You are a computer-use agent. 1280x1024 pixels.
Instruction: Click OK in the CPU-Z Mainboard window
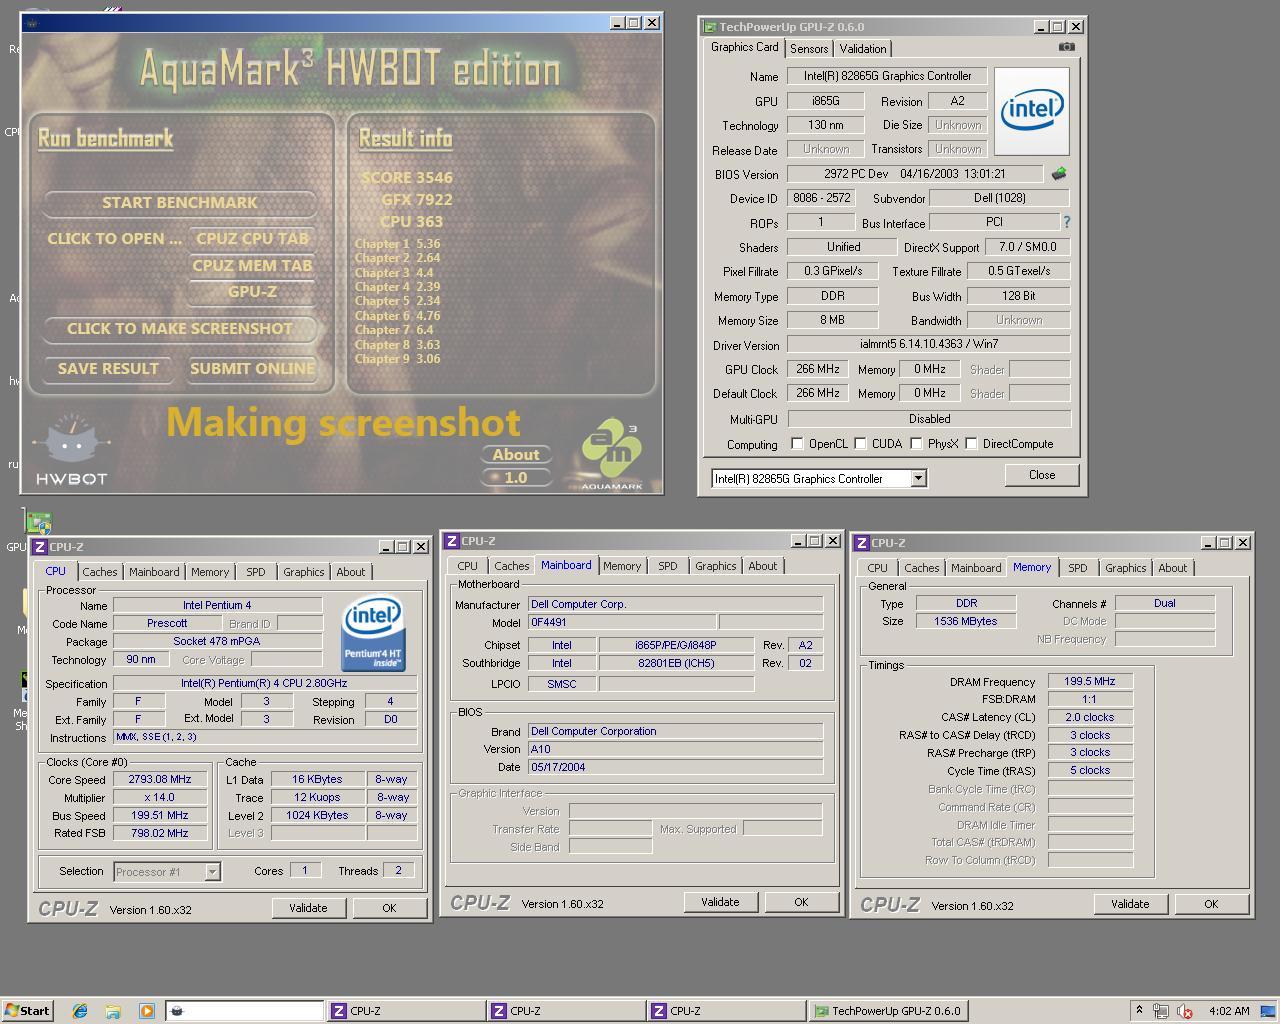point(801,902)
